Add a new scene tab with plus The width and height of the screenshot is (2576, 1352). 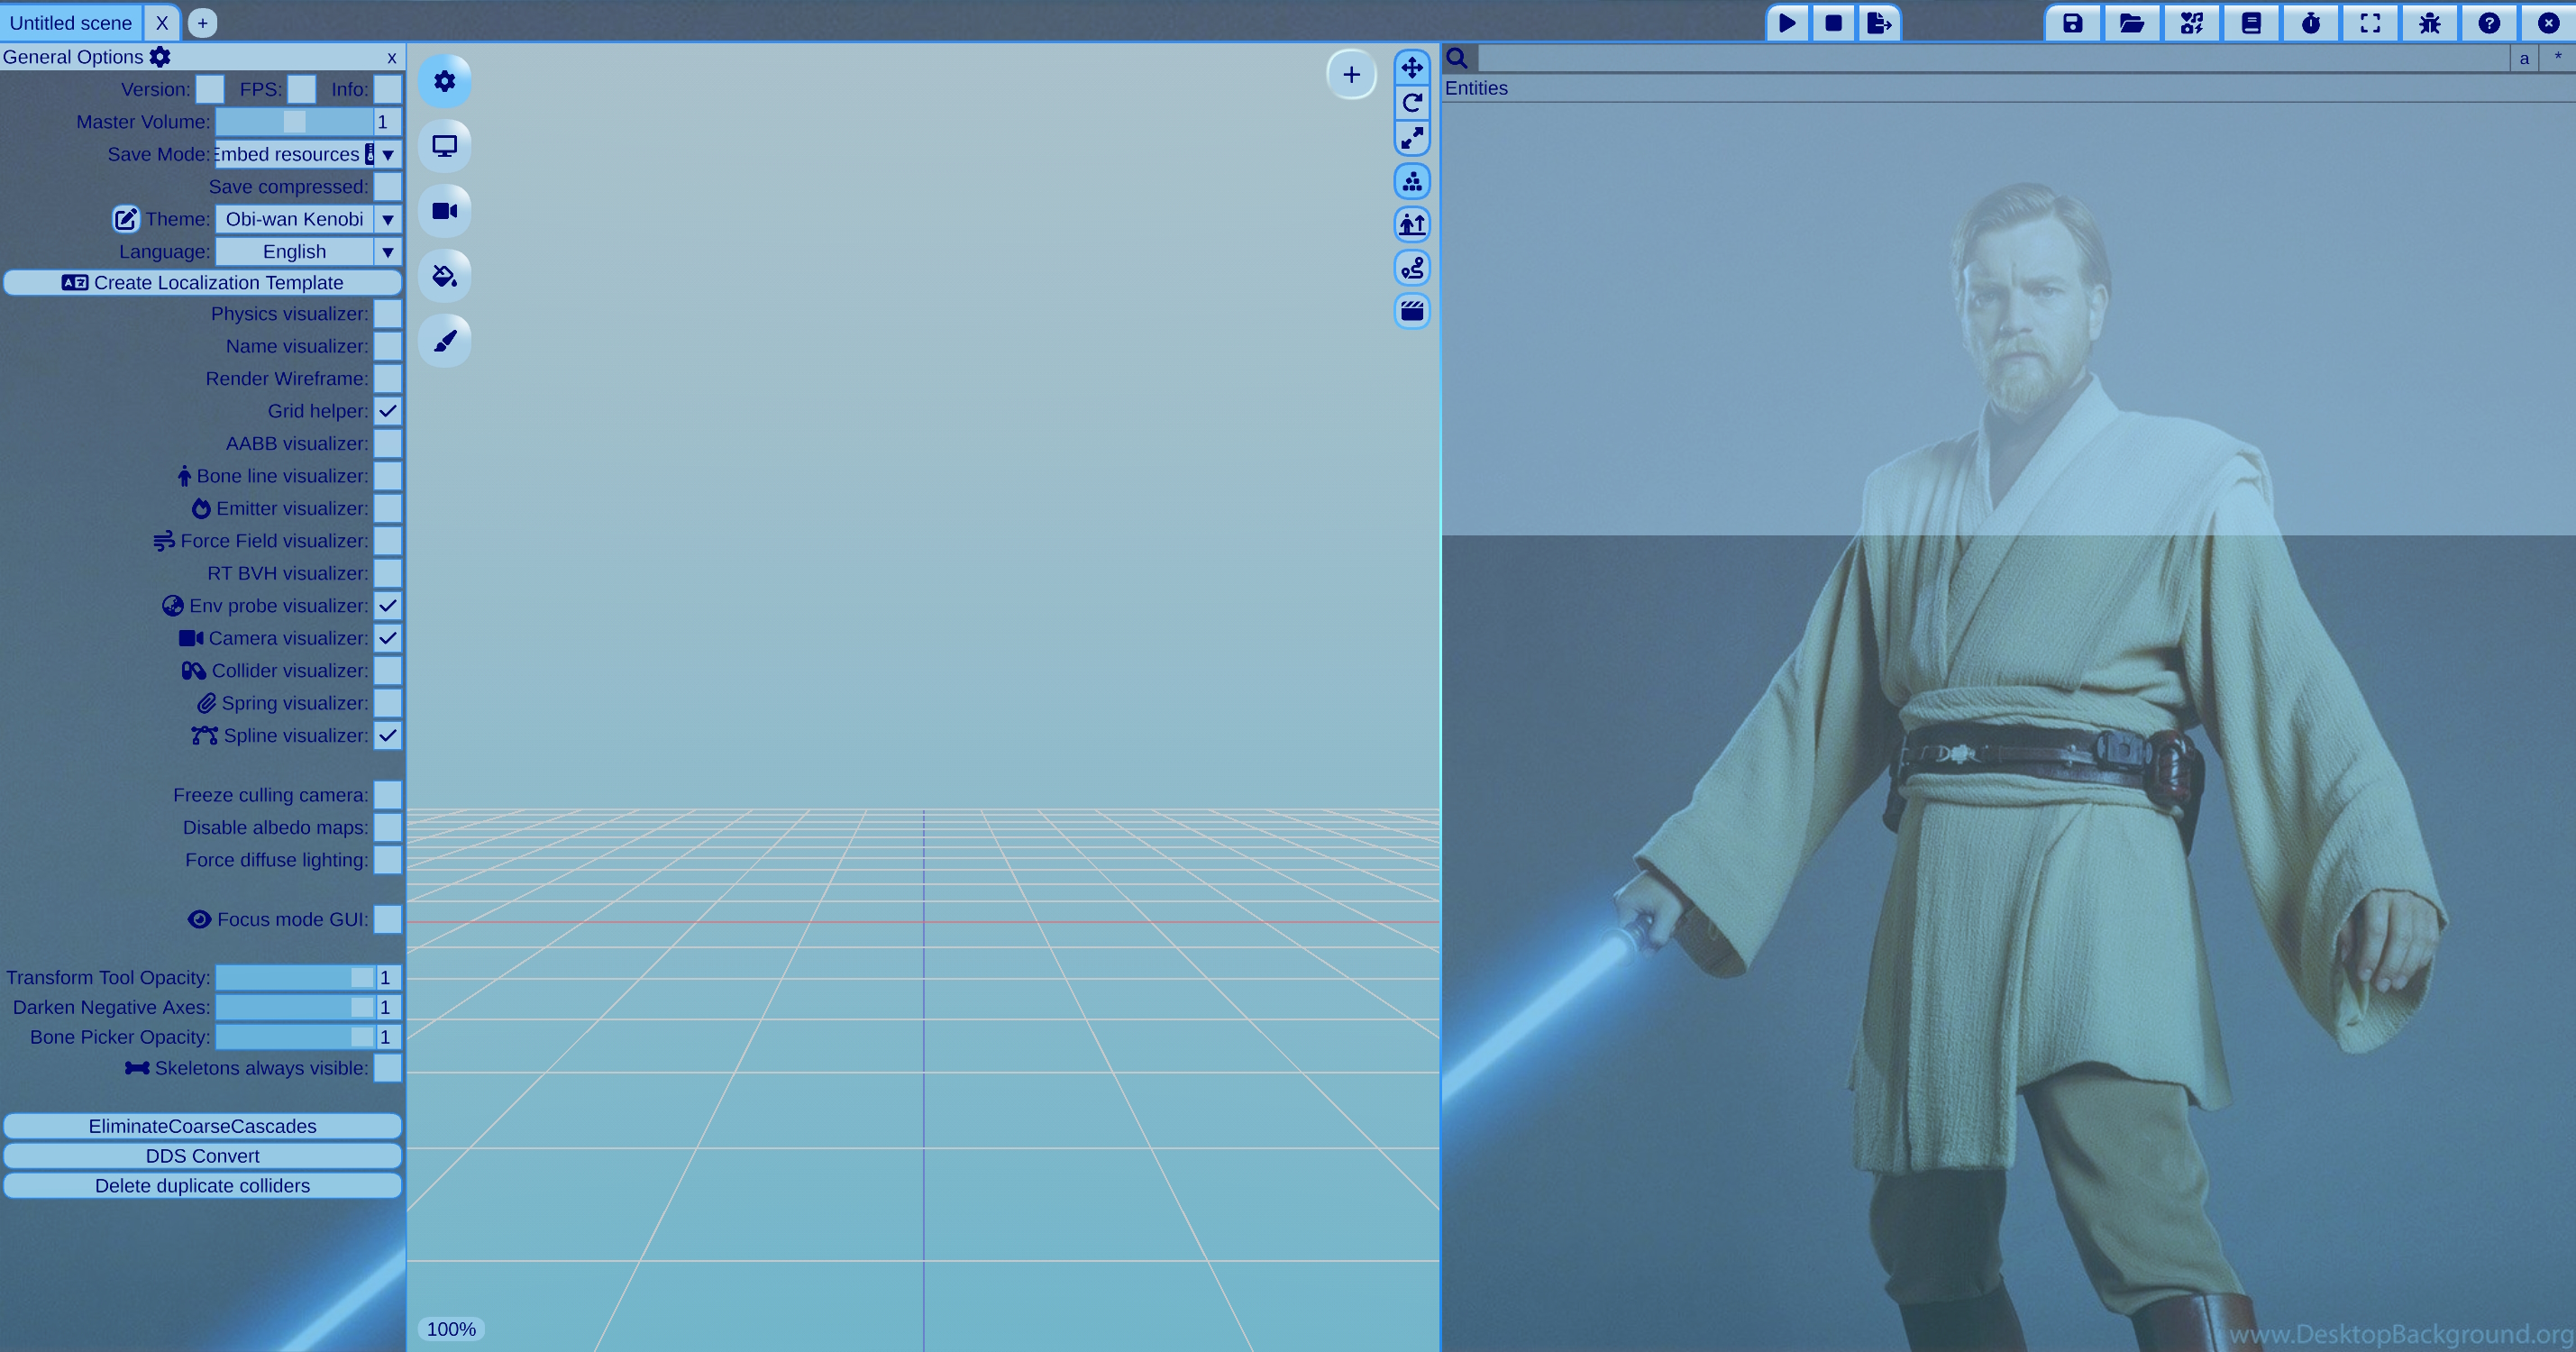(202, 22)
